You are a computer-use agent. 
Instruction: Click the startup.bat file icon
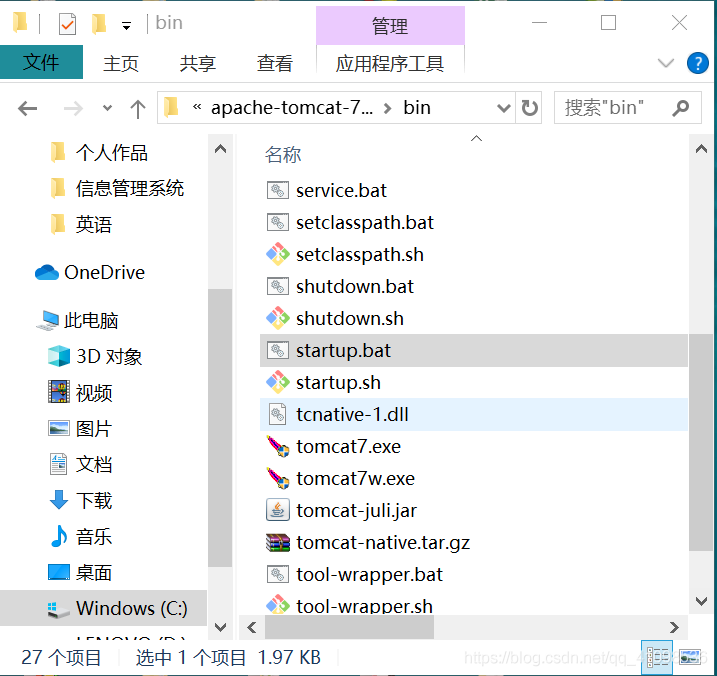tap(278, 350)
